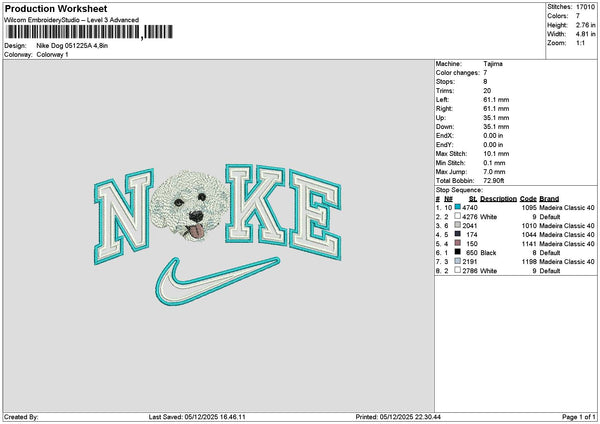Click the black swatch beside 650 Black
600x424 pixels.
458,252
